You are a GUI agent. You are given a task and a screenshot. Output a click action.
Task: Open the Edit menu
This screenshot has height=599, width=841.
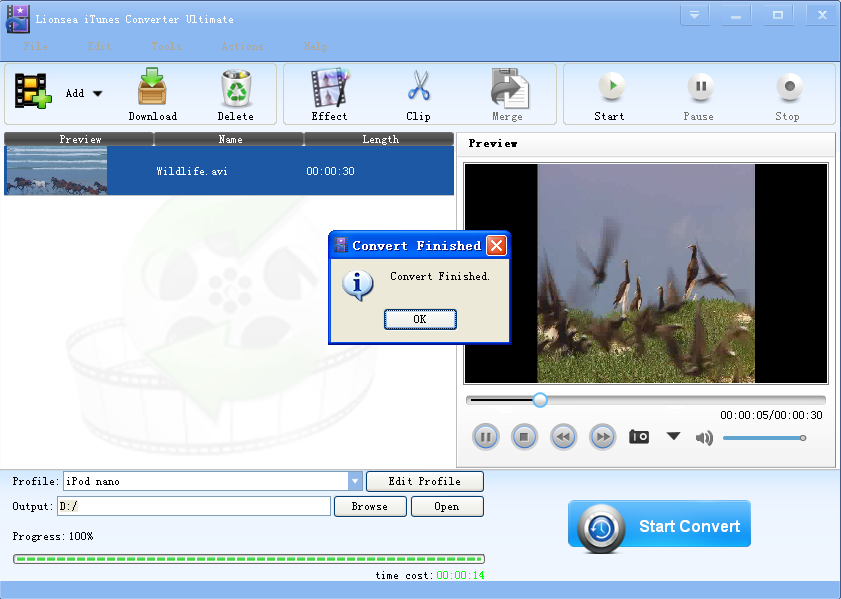[100, 47]
